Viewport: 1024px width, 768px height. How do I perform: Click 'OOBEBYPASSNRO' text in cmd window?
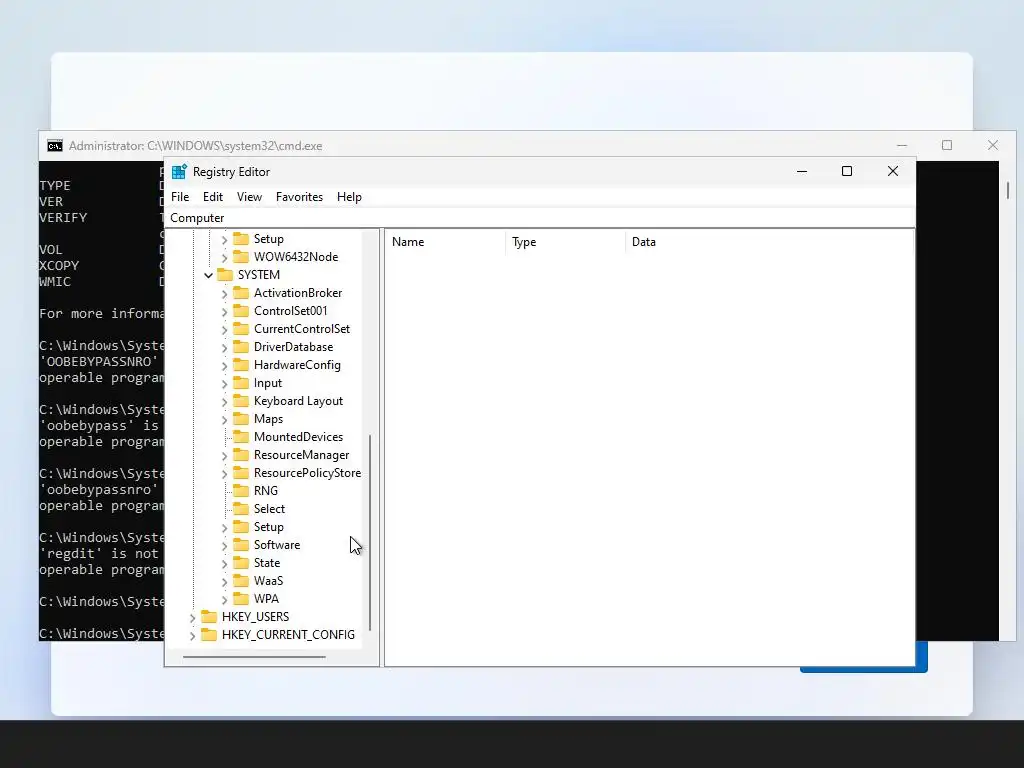point(99,362)
